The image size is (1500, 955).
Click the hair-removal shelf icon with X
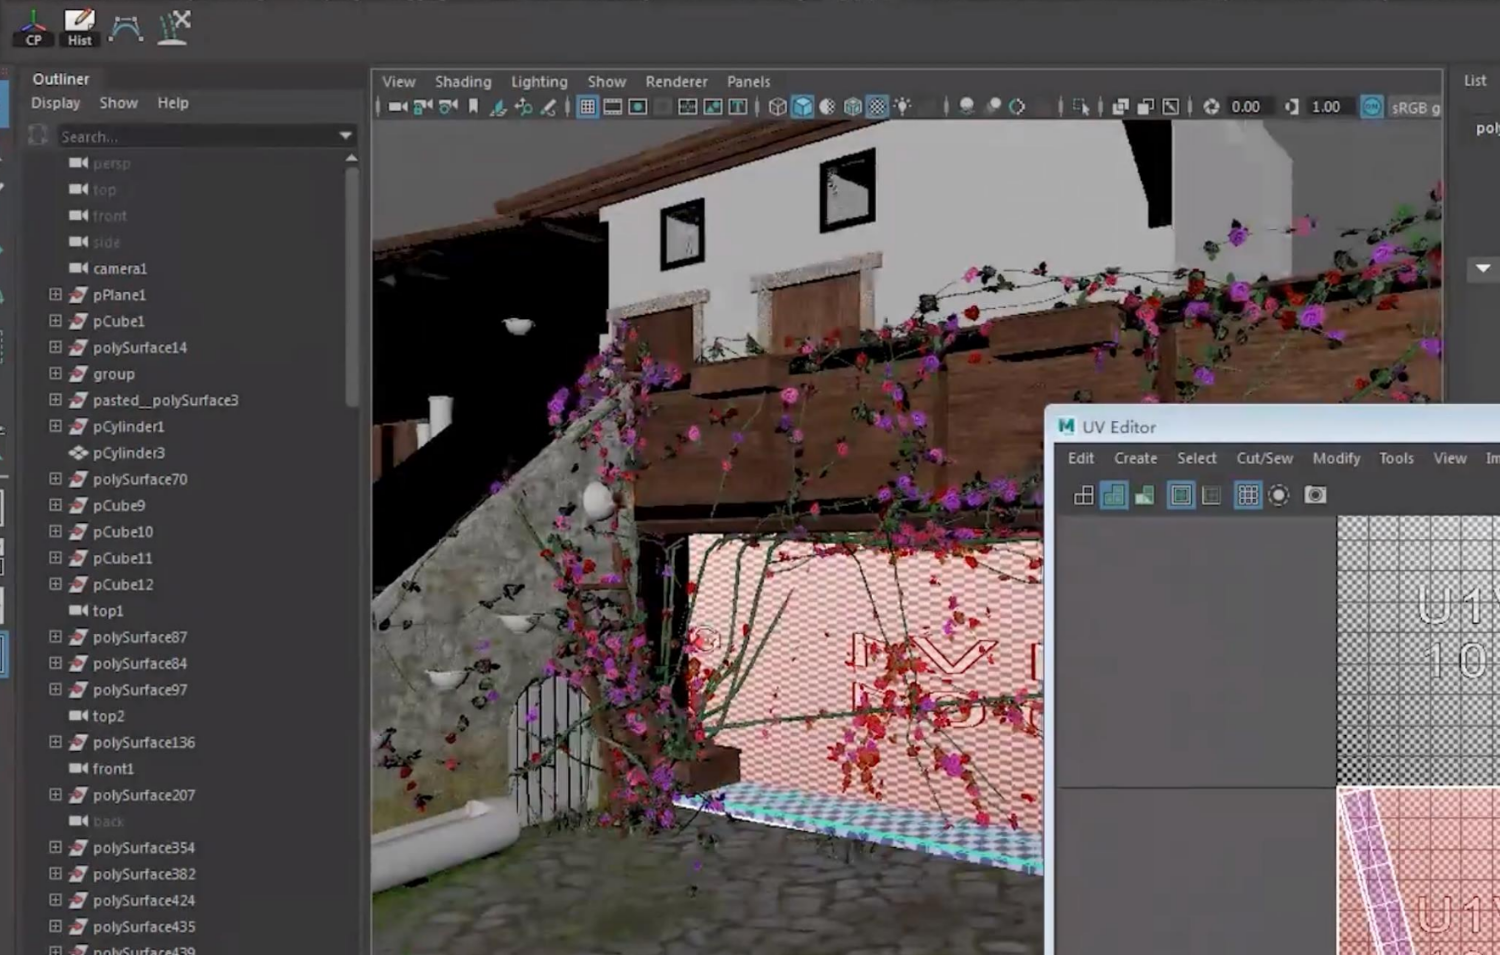coord(174,27)
